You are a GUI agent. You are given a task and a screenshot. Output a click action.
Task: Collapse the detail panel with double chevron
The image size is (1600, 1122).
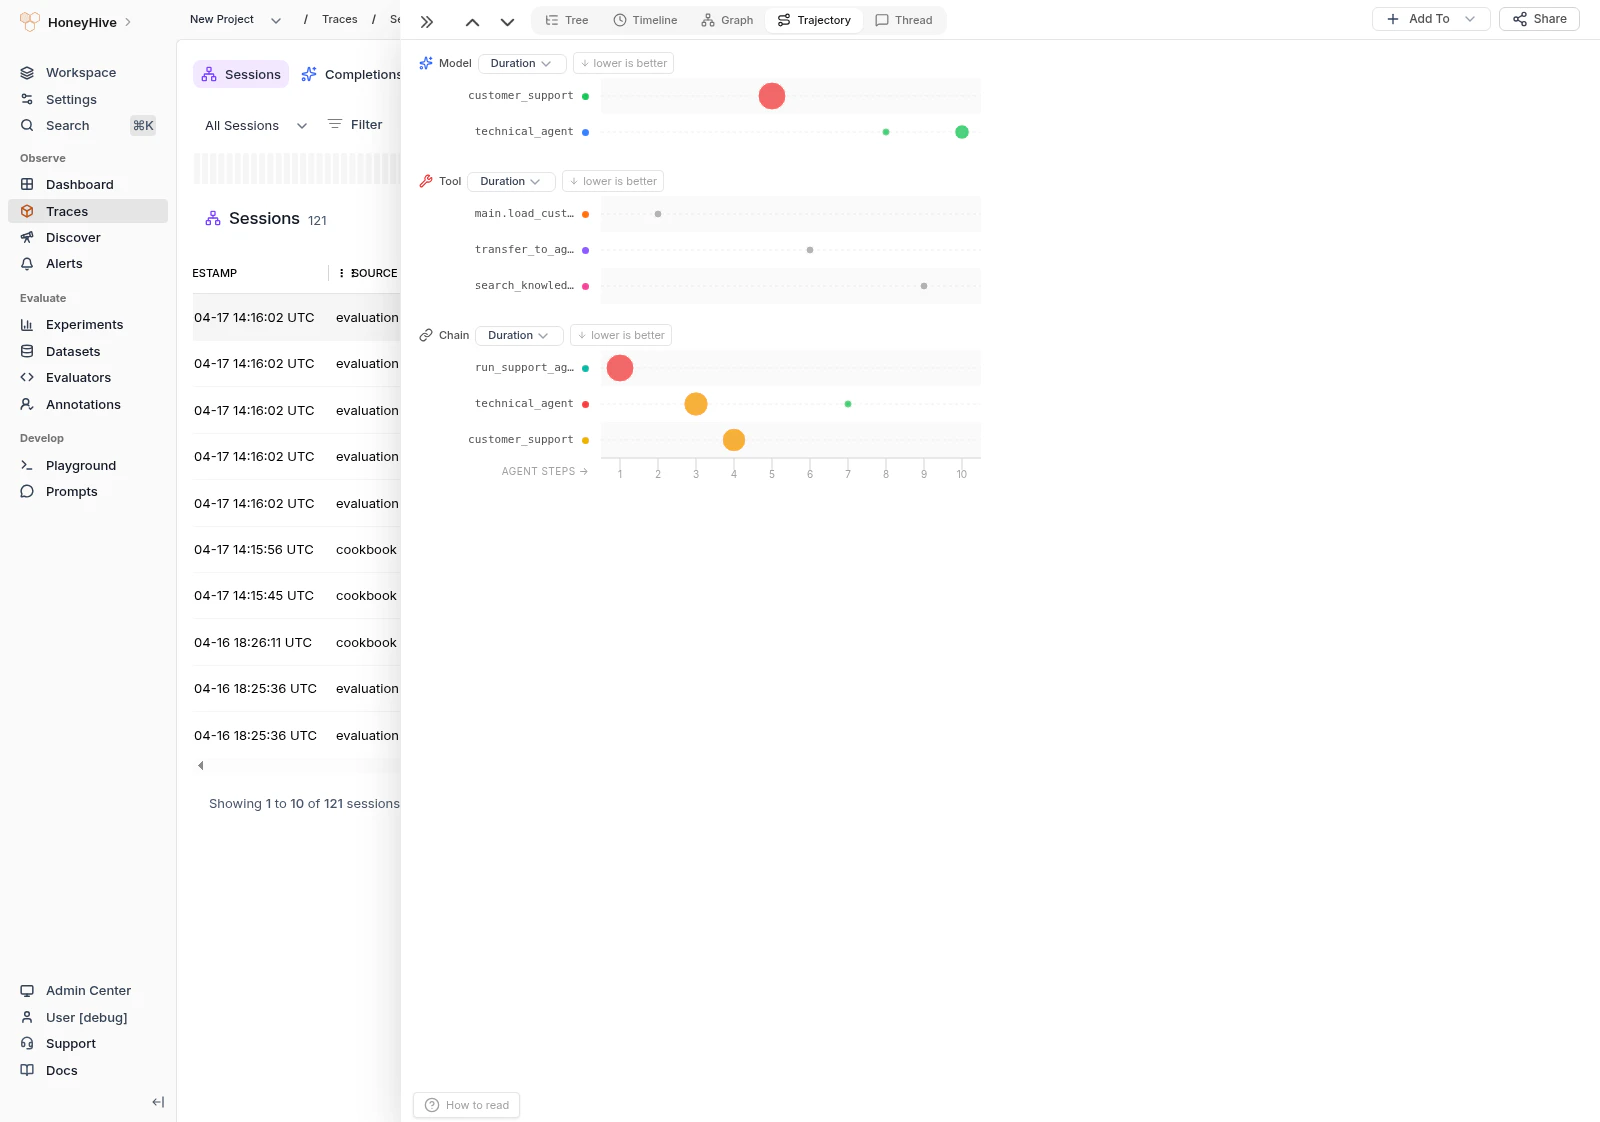point(427,21)
